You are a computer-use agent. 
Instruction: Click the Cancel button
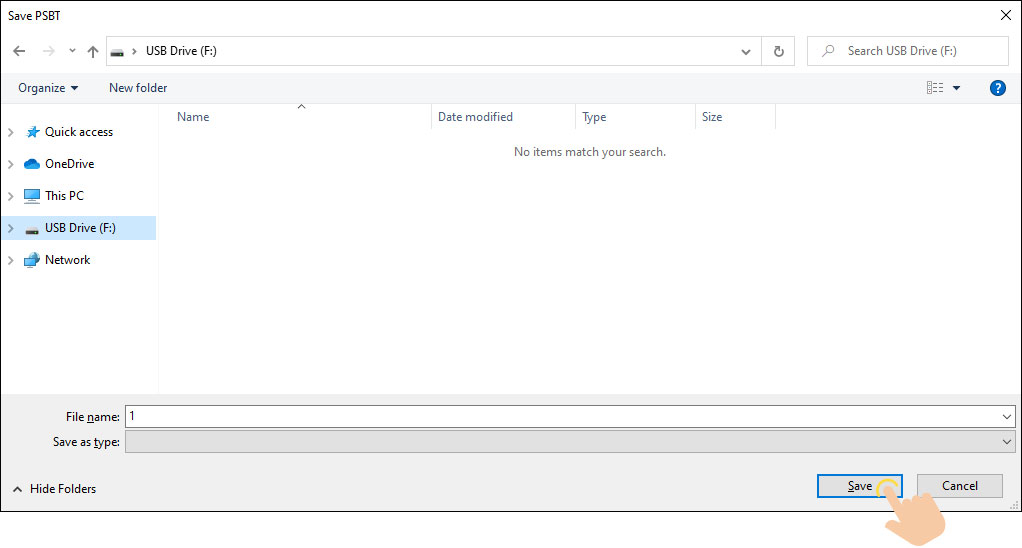[959, 486]
